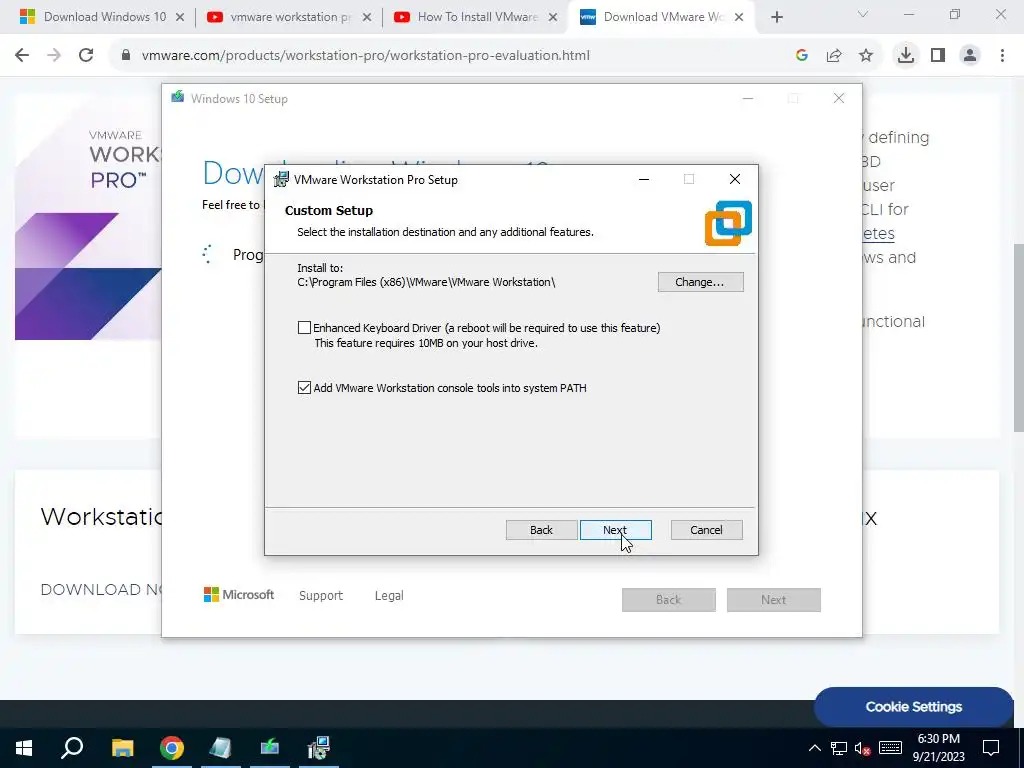The width and height of the screenshot is (1024, 768).
Task: Click the Windows 10 Setup title icon
Action: (x=178, y=97)
